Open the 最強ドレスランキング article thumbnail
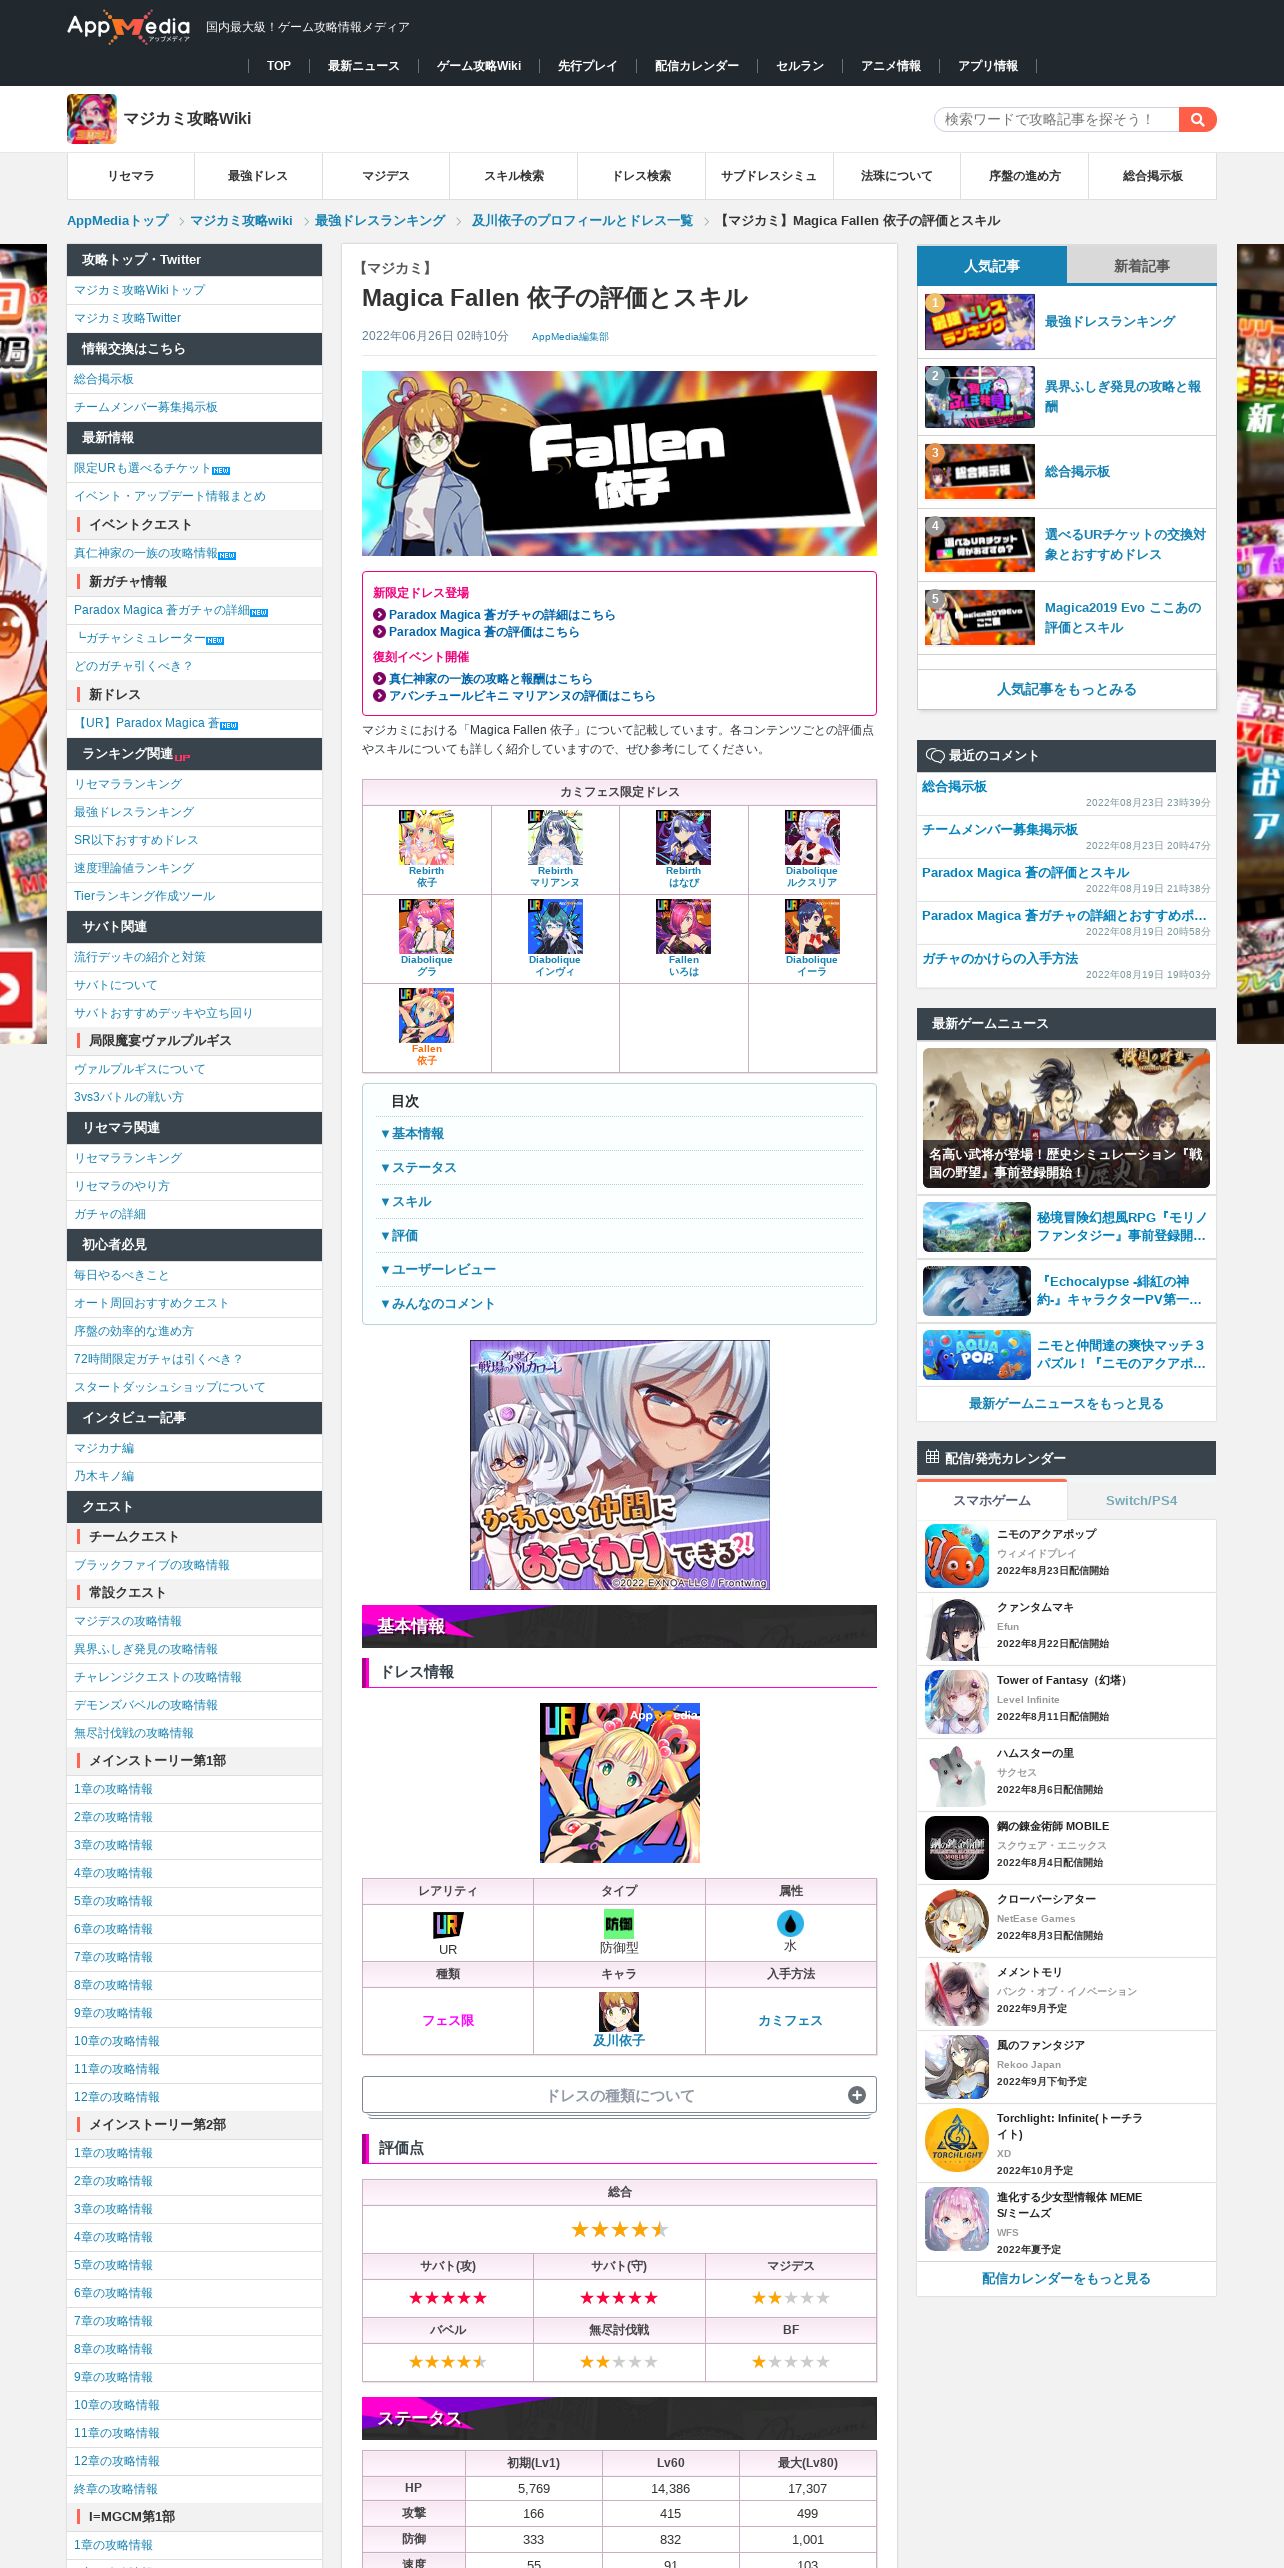Image resolution: width=1284 pixels, height=2568 pixels. (980, 322)
